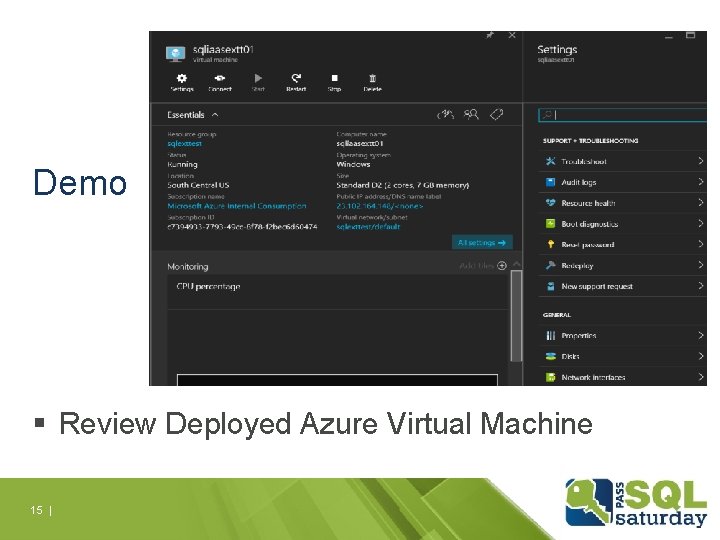Stop the virtual machine
The width and height of the screenshot is (720, 540).
(334, 82)
